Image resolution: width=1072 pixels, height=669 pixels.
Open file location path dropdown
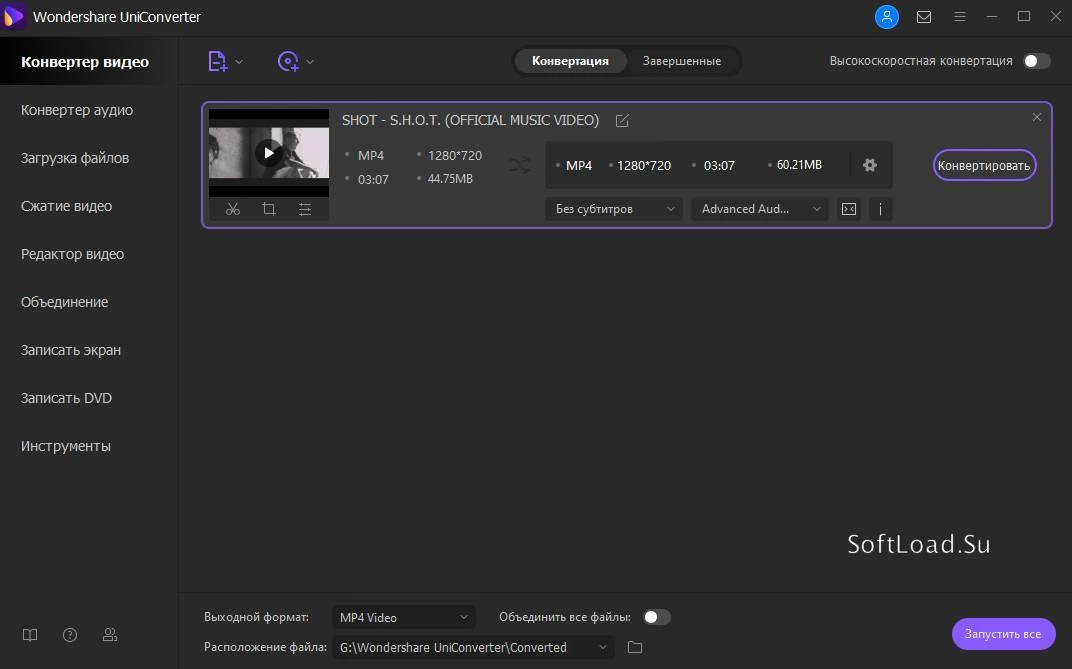pos(473,647)
